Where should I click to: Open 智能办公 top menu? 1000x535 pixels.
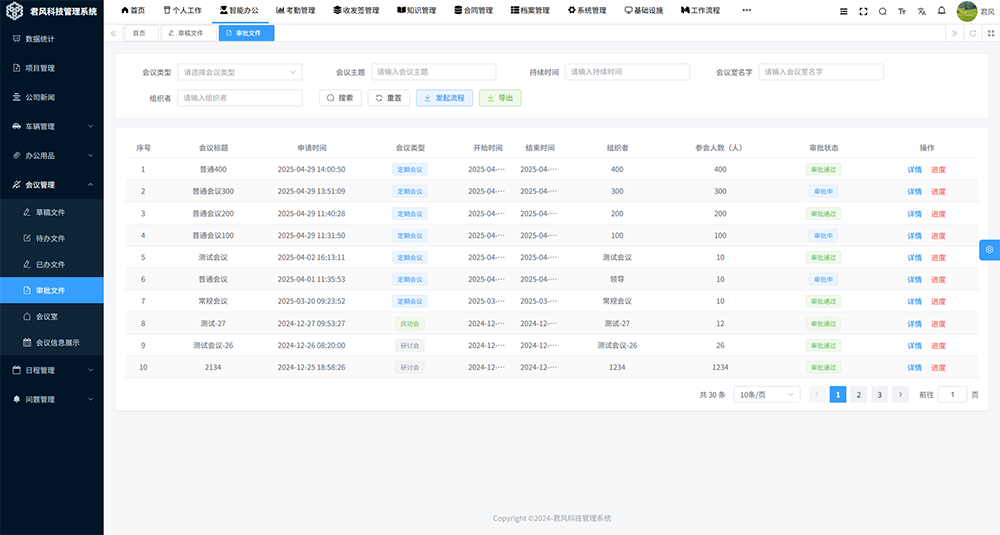click(x=240, y=10)
